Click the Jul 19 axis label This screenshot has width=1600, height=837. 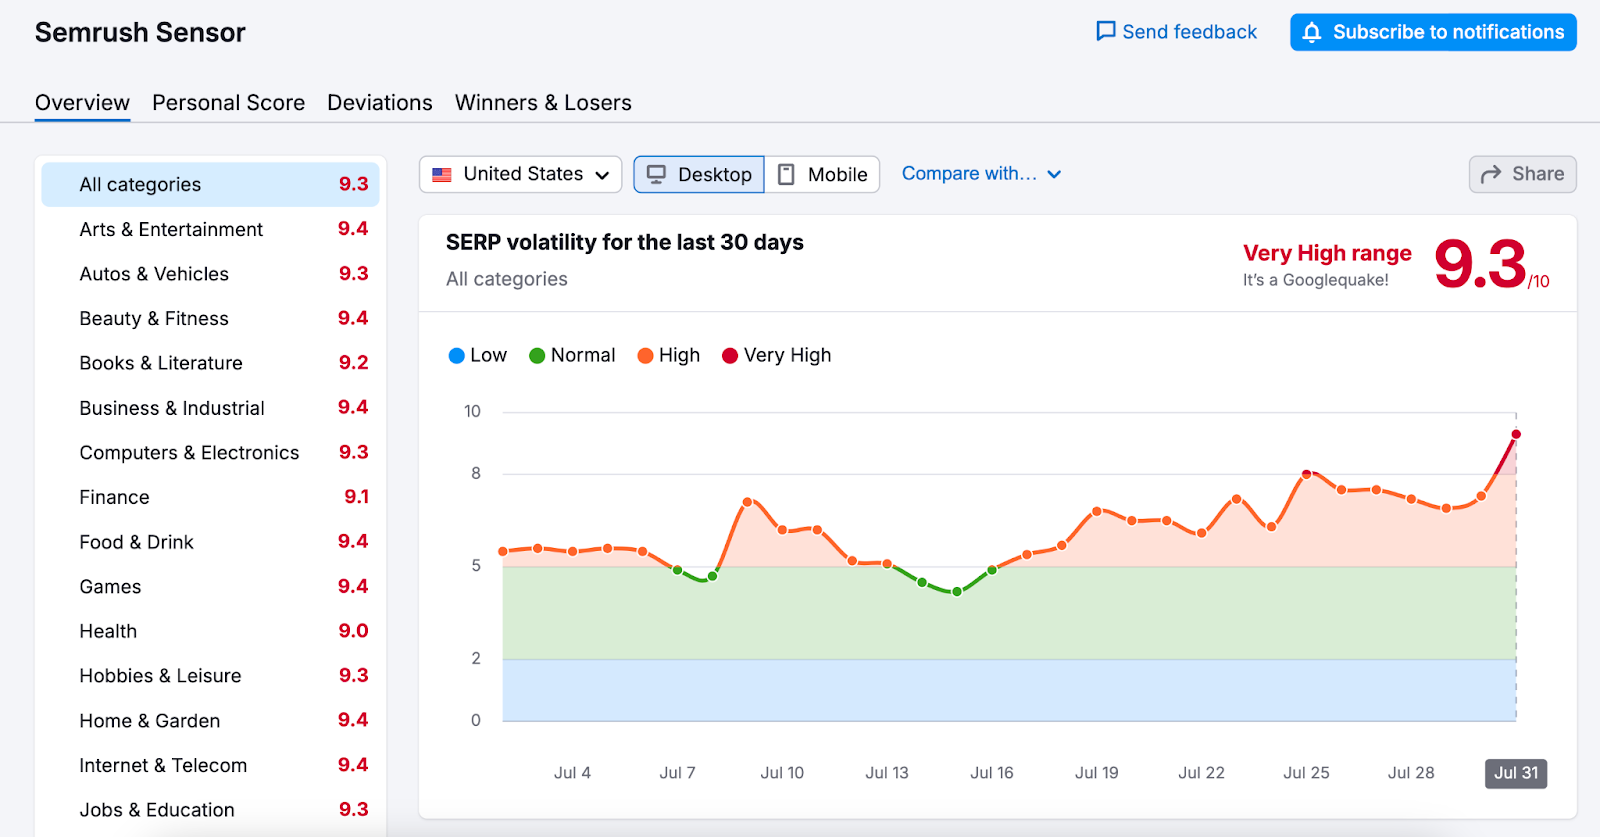click(x=1097, y=773)
